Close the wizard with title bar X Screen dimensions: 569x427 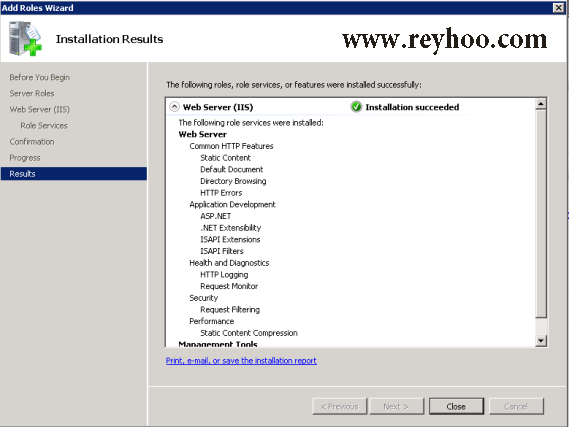coord(558,8)
